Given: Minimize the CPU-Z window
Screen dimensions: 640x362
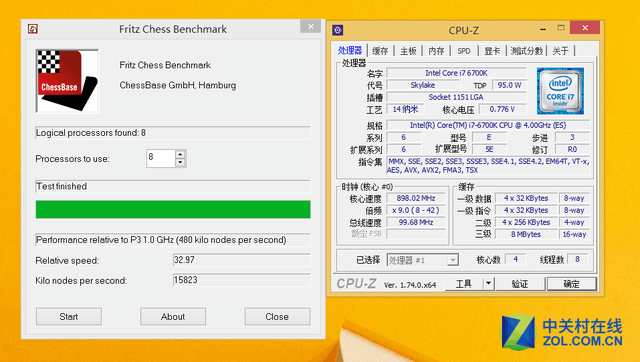Looking at the screenshot, I should tap(543, 29).
